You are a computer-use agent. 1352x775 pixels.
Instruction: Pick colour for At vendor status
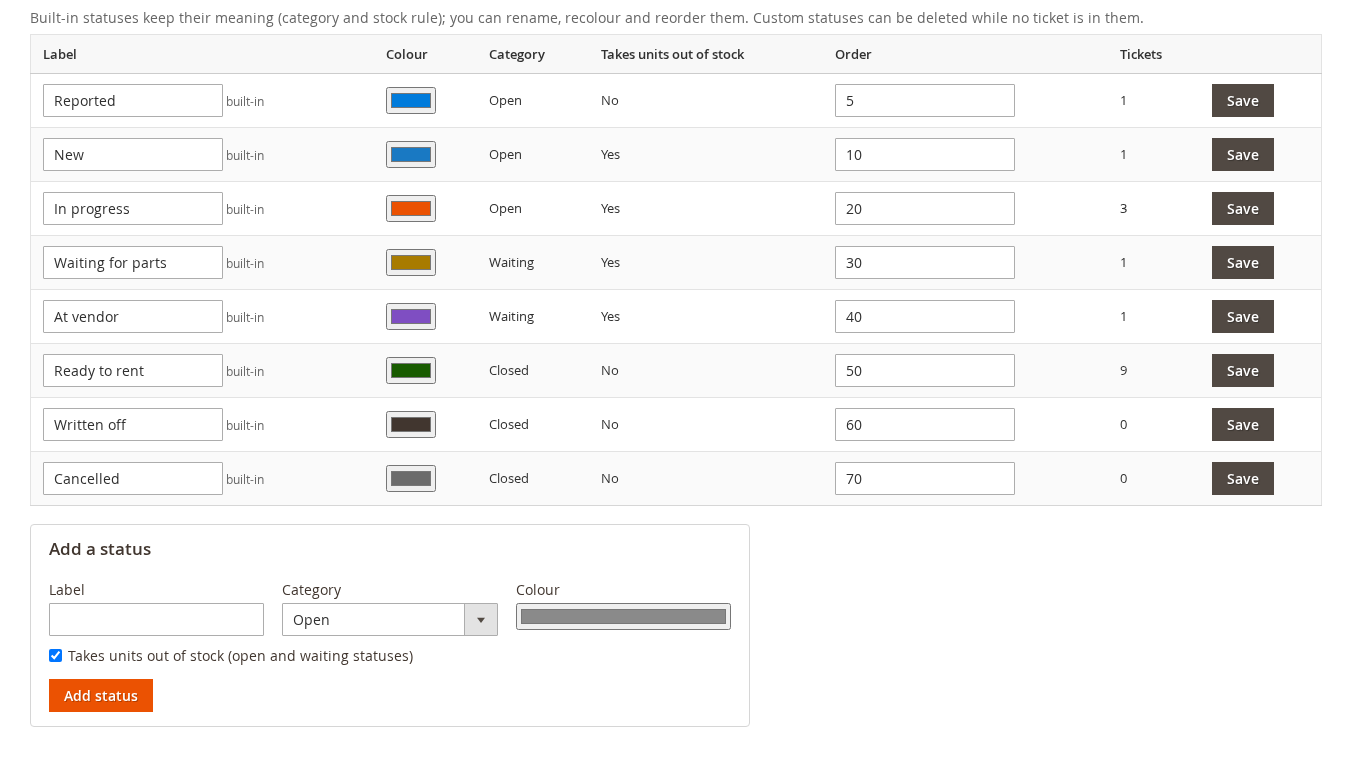(411, 317)
